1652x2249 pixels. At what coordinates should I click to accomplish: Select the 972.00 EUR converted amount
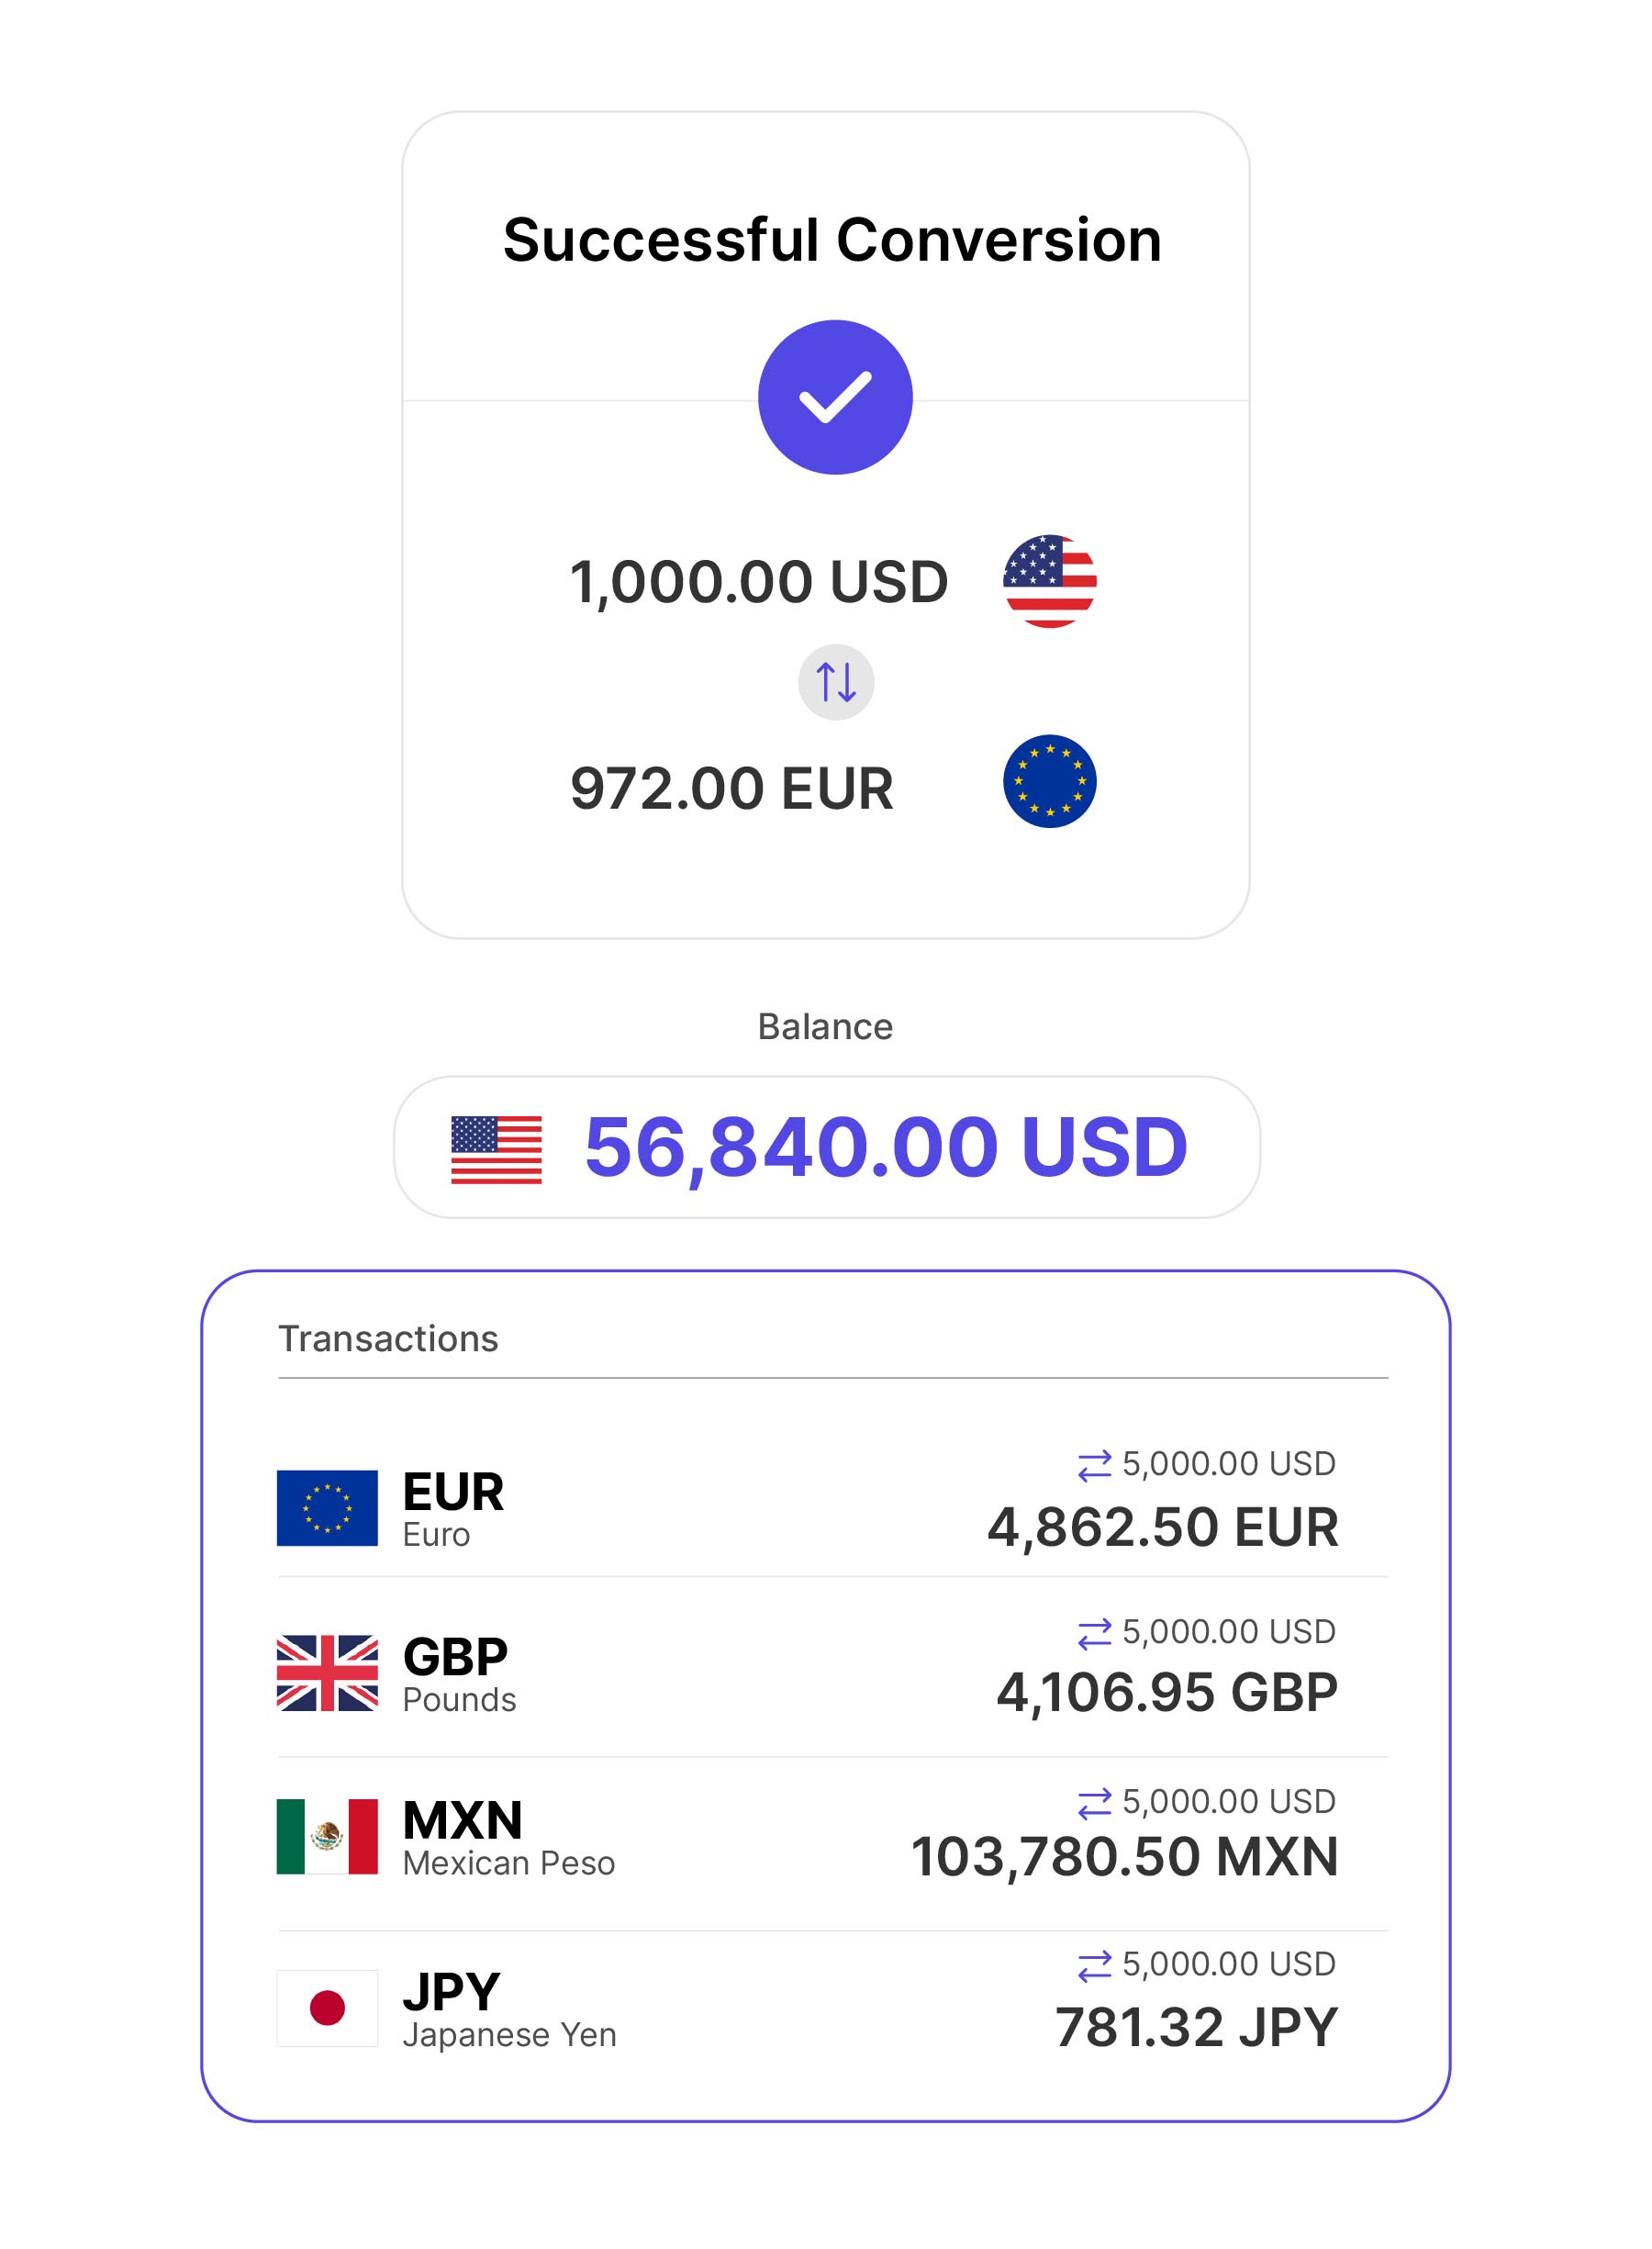click(731, 788)
